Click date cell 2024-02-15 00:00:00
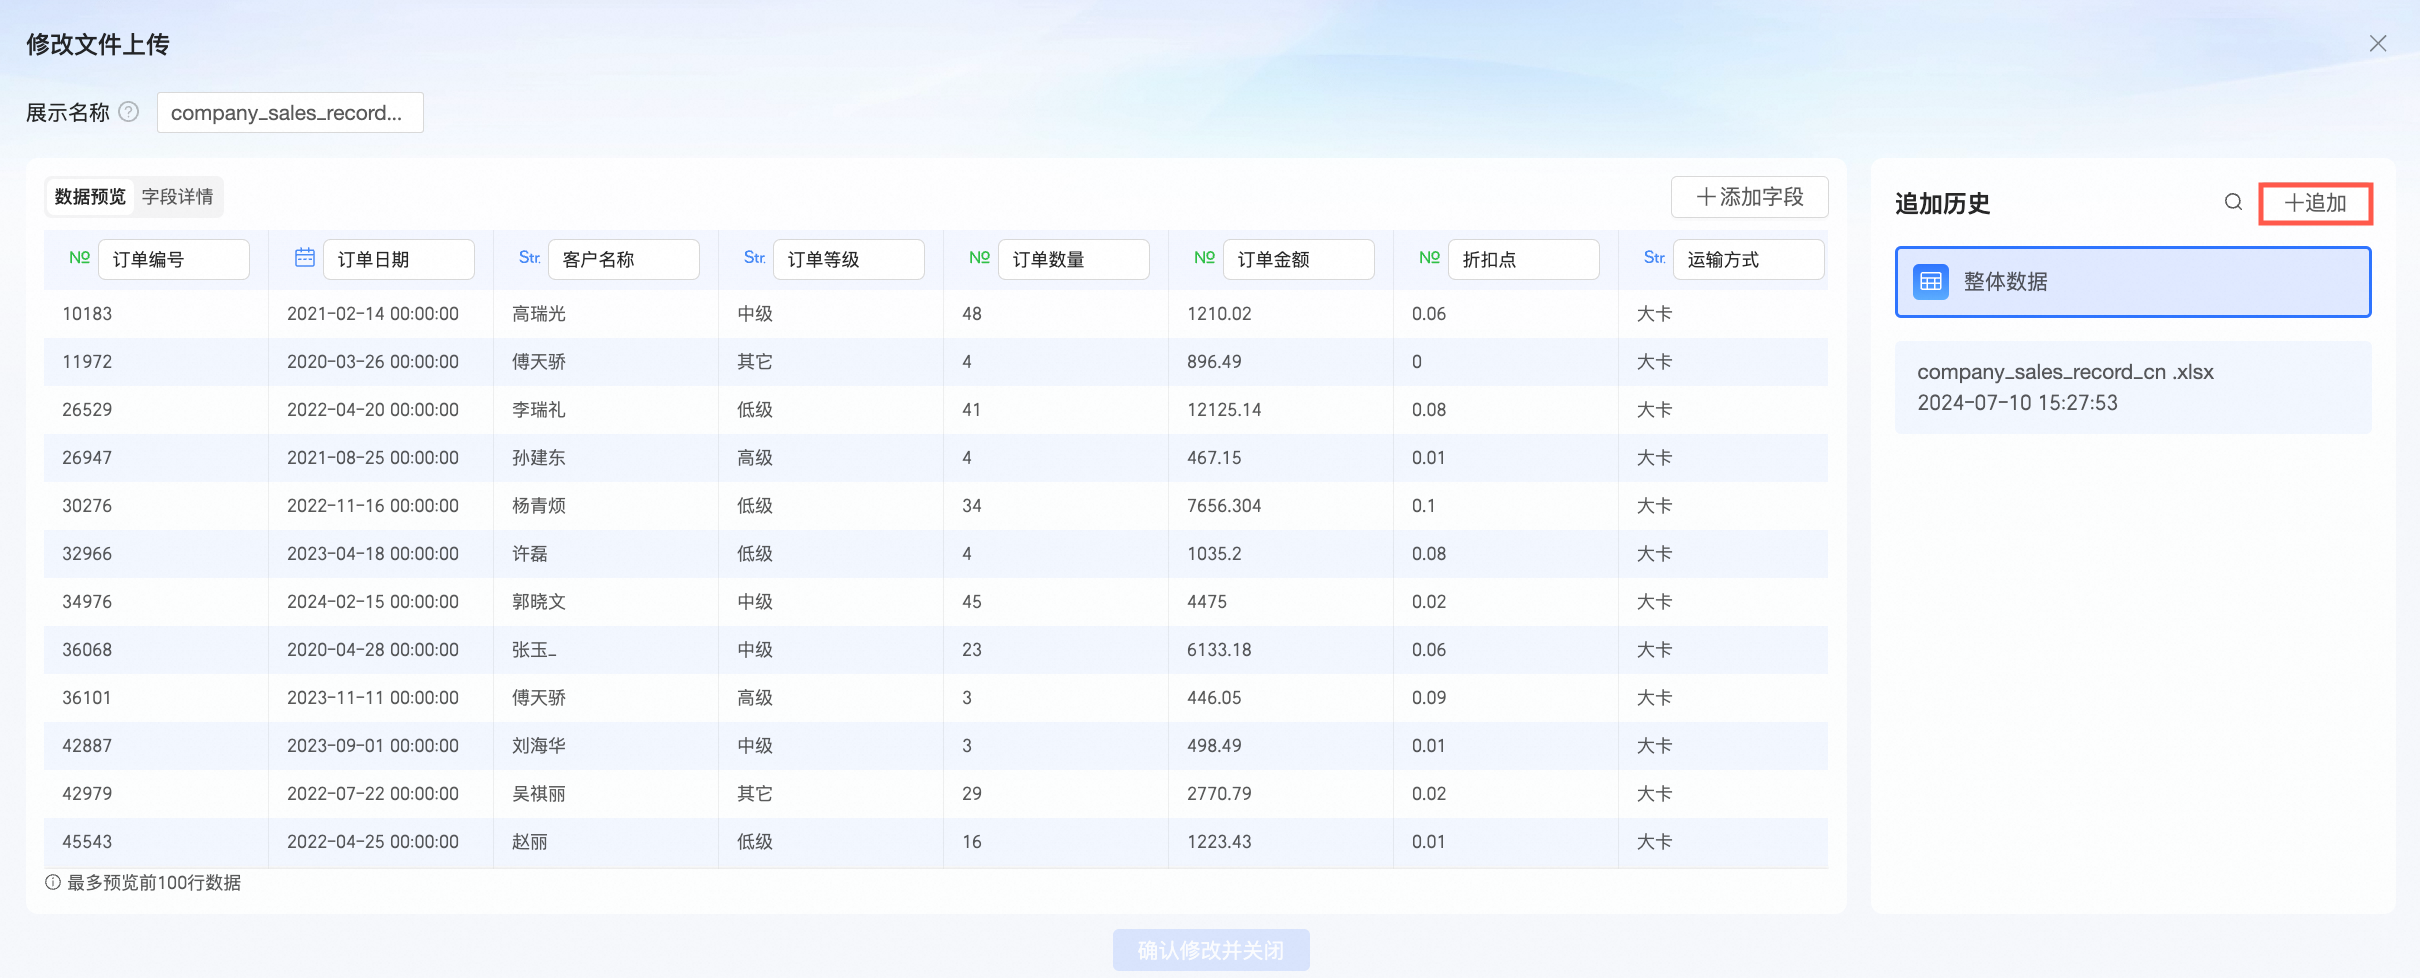 point(373,602)
